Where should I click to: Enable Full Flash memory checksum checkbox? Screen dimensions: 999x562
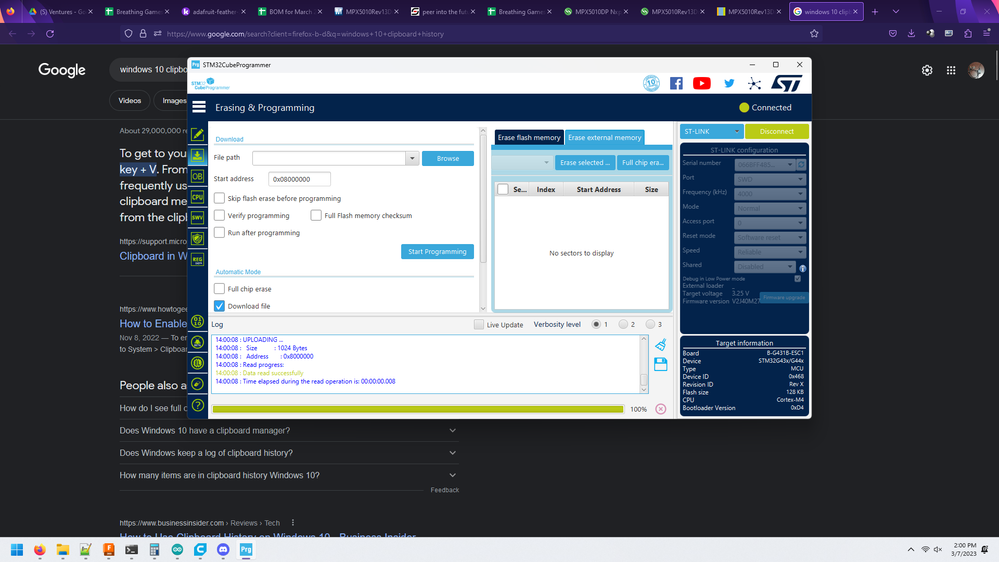[x=316, y=215]
